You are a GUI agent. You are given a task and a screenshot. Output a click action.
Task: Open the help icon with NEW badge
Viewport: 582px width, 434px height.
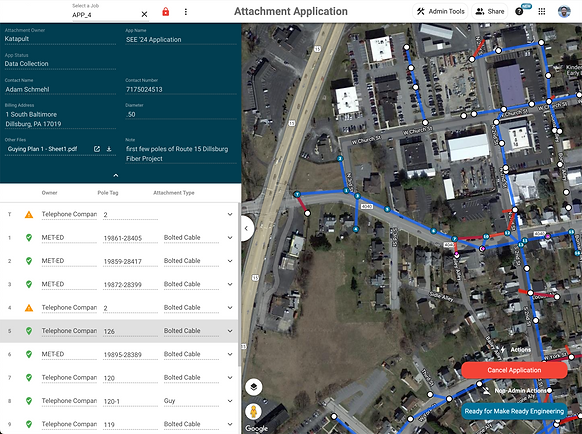tap(520, 11)
